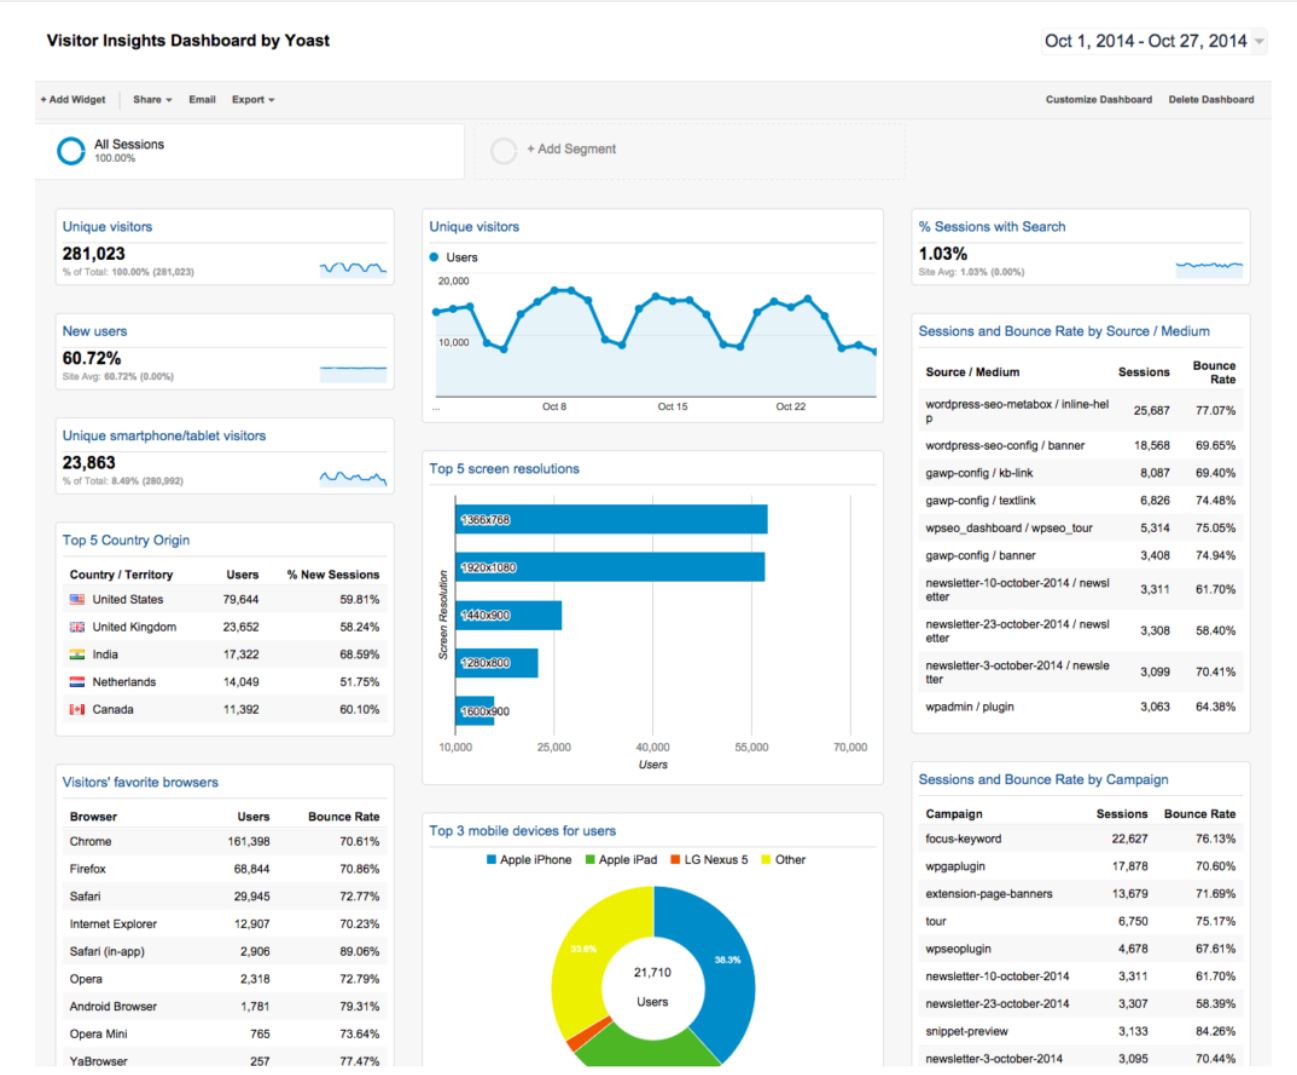Image resolution: width=1297 pixels, height=1075 pixels.
Task: Click wpseo_dashboard / wpseo_tour source row
Action: (x=1080, y=528)
